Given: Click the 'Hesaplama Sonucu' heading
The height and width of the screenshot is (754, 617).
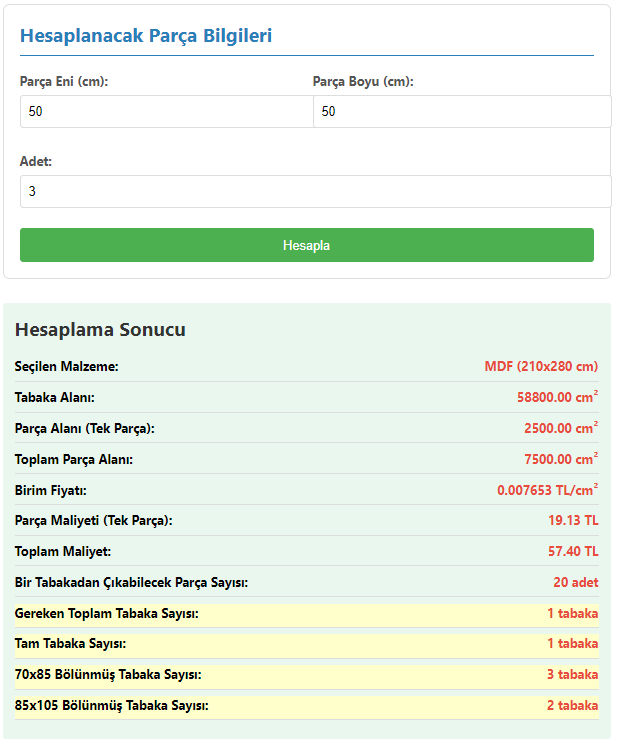Looking at the screenshot, I should click(100, 330).
